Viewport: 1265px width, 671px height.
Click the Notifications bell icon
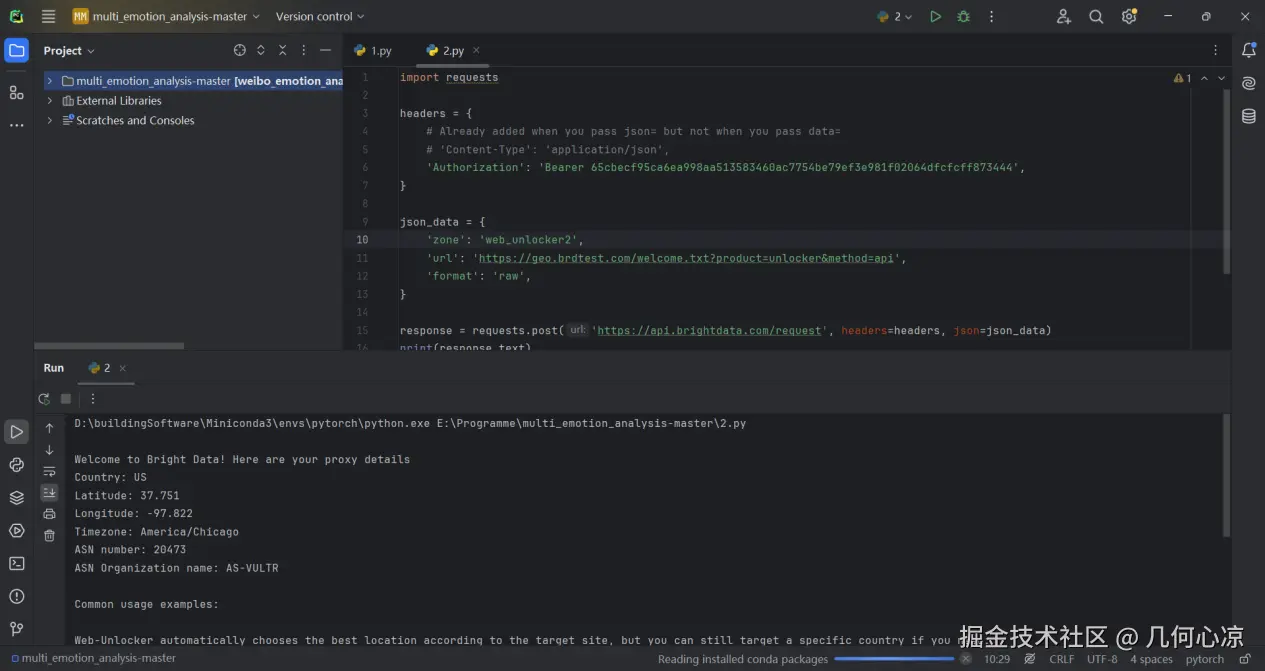click(1248, 50)
